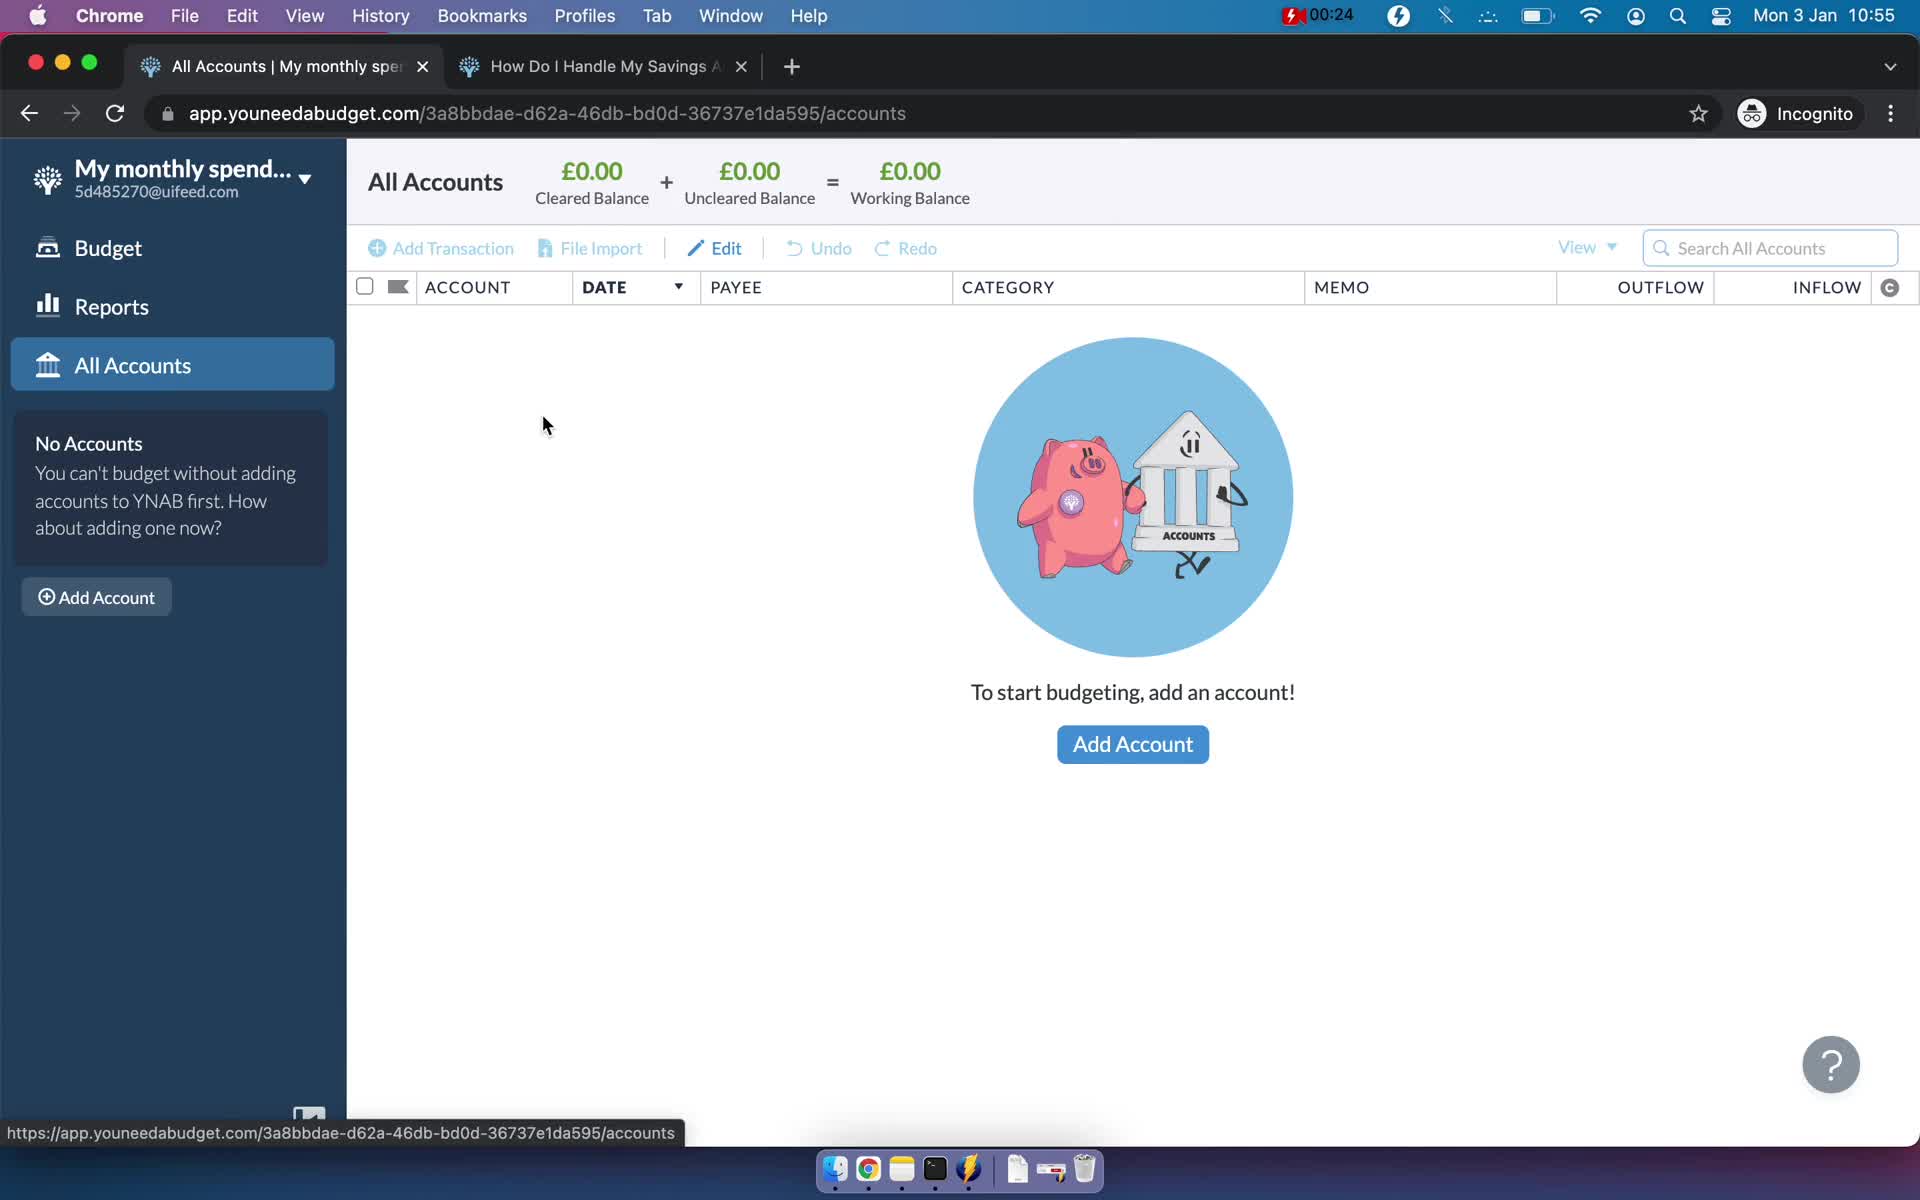Click the flag column header icon

pyautogui.click(x=398, y=287)
